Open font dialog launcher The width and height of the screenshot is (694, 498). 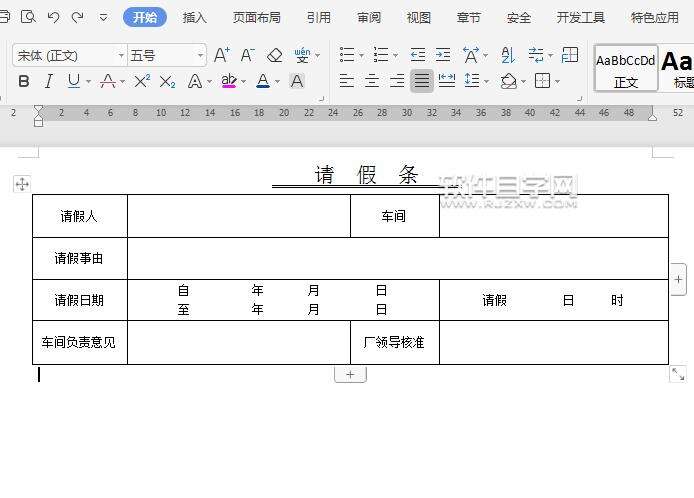(322, 99)
